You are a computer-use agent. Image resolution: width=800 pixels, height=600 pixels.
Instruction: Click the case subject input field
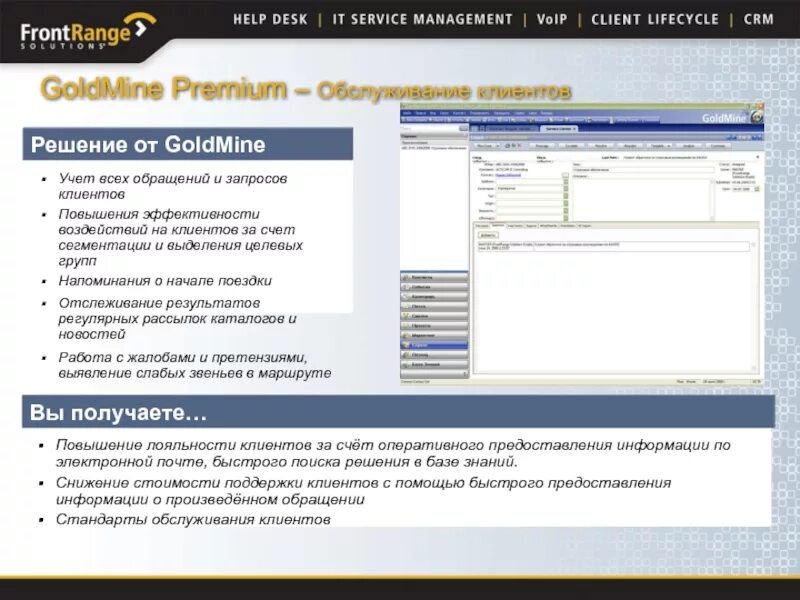pos(643,170)
